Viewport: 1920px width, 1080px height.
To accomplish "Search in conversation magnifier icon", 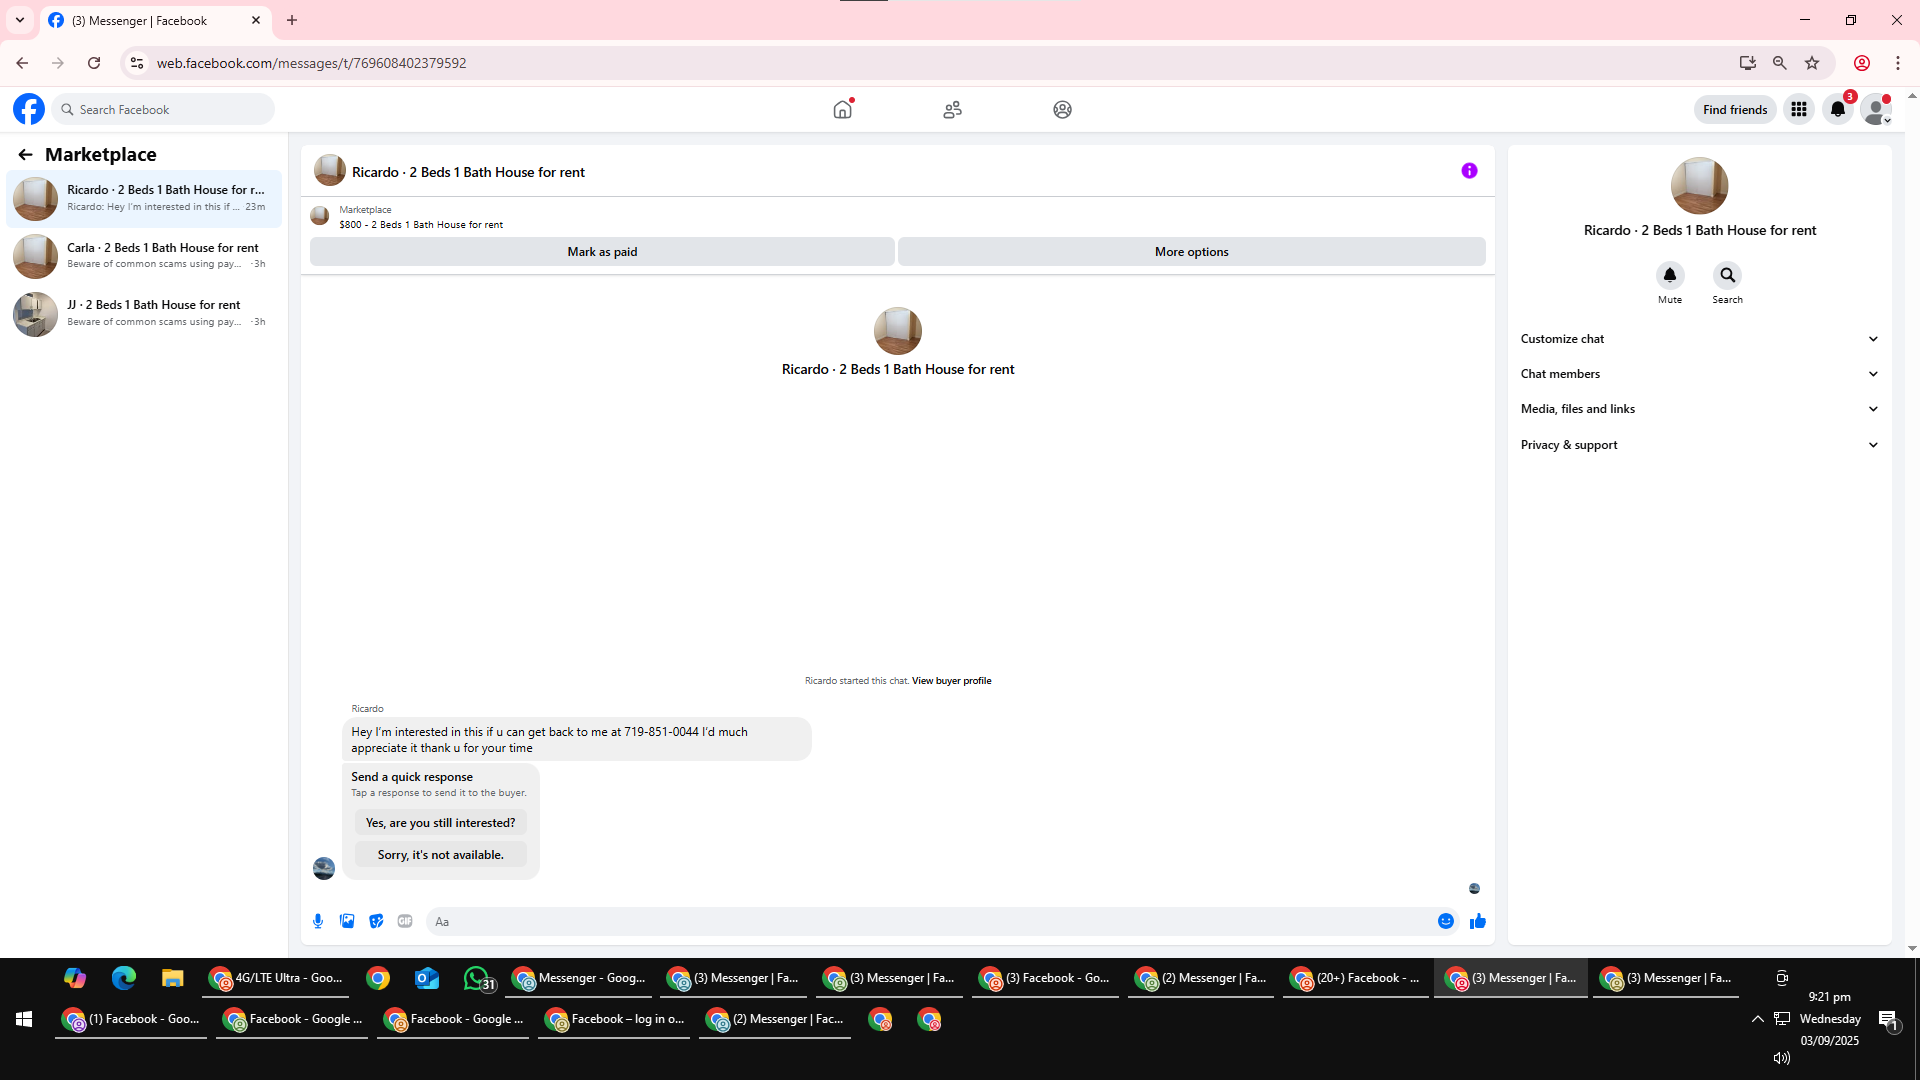I will tap(1727, 275).
